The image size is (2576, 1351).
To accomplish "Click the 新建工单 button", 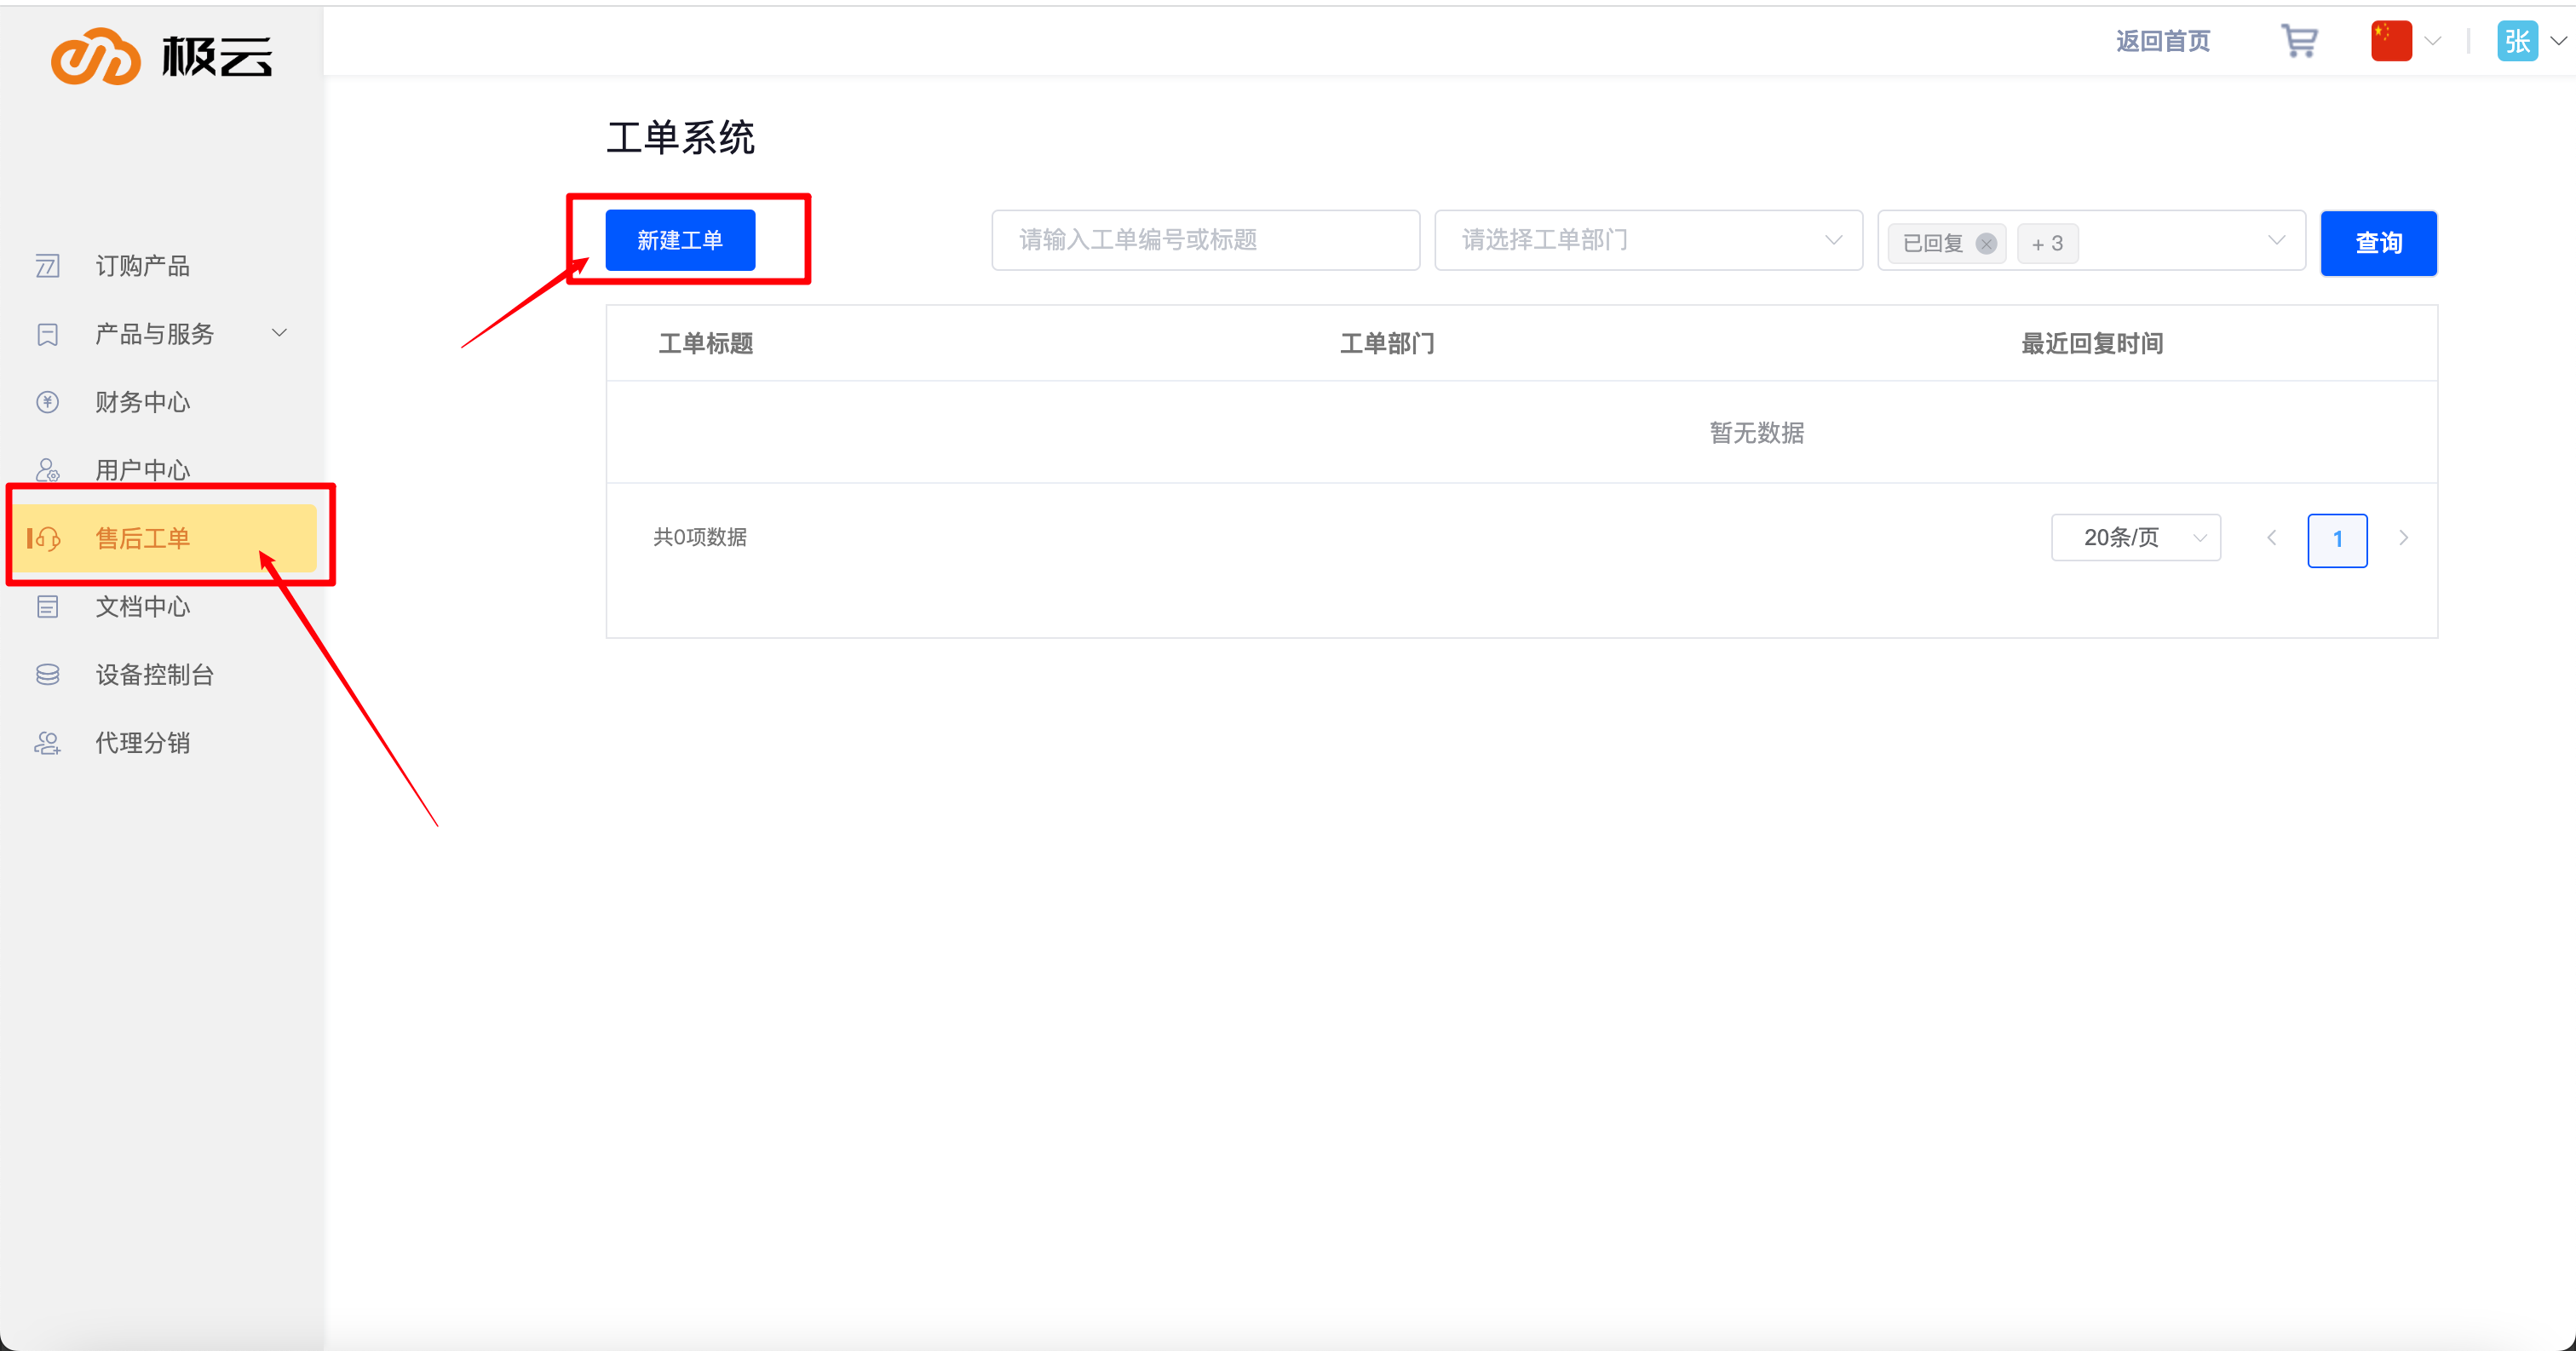I will tap(680, 240).
